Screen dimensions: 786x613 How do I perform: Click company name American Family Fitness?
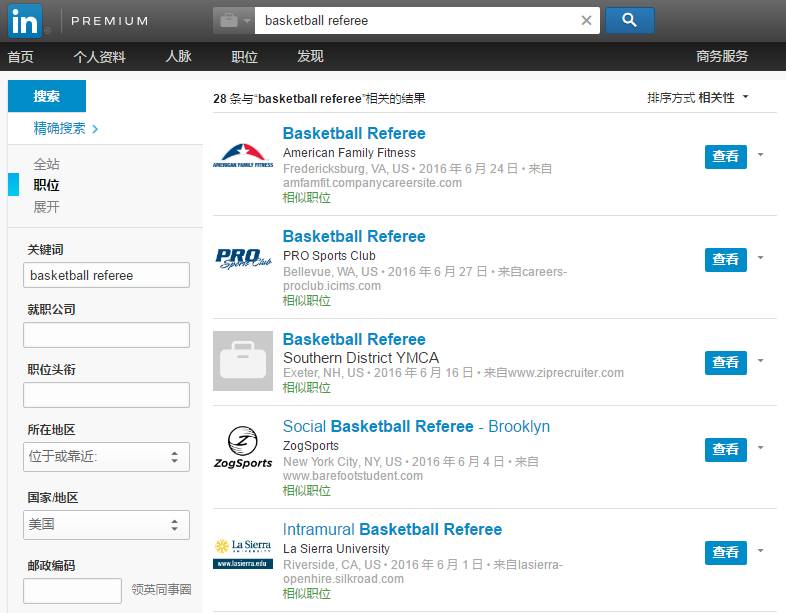tap(349, 152)
